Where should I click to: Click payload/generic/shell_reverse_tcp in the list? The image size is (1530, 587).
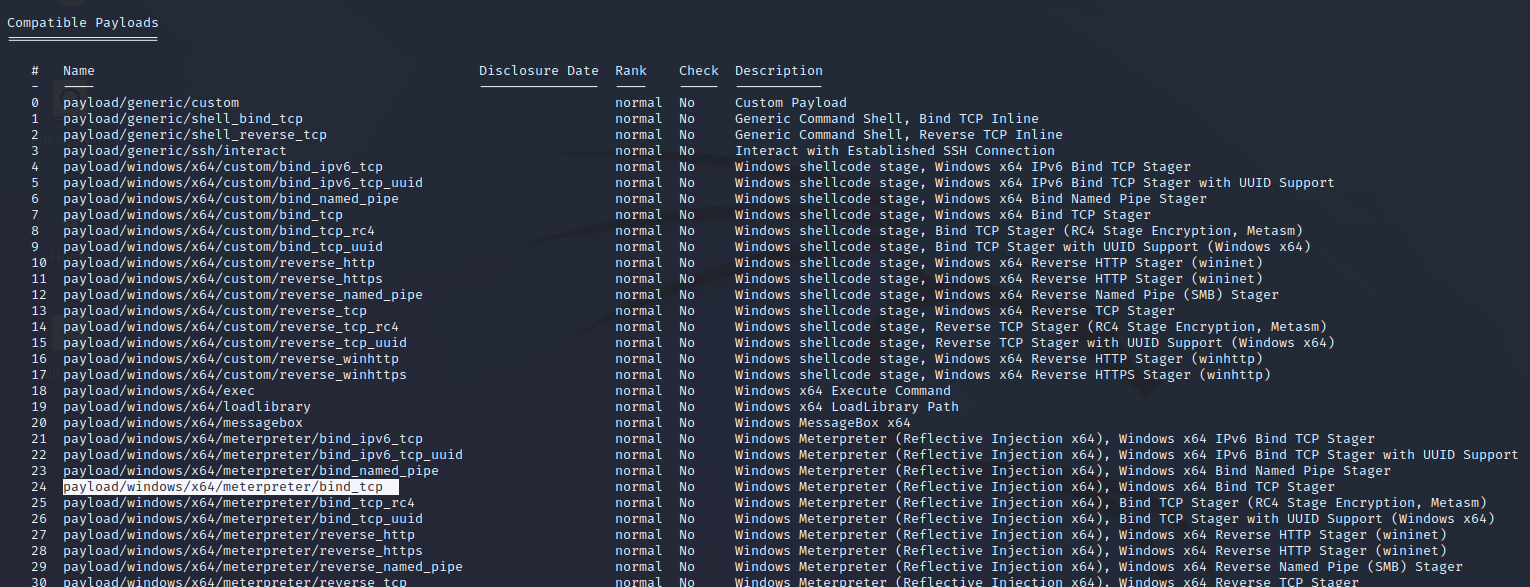pyautogui.click(x=195, y=135)
